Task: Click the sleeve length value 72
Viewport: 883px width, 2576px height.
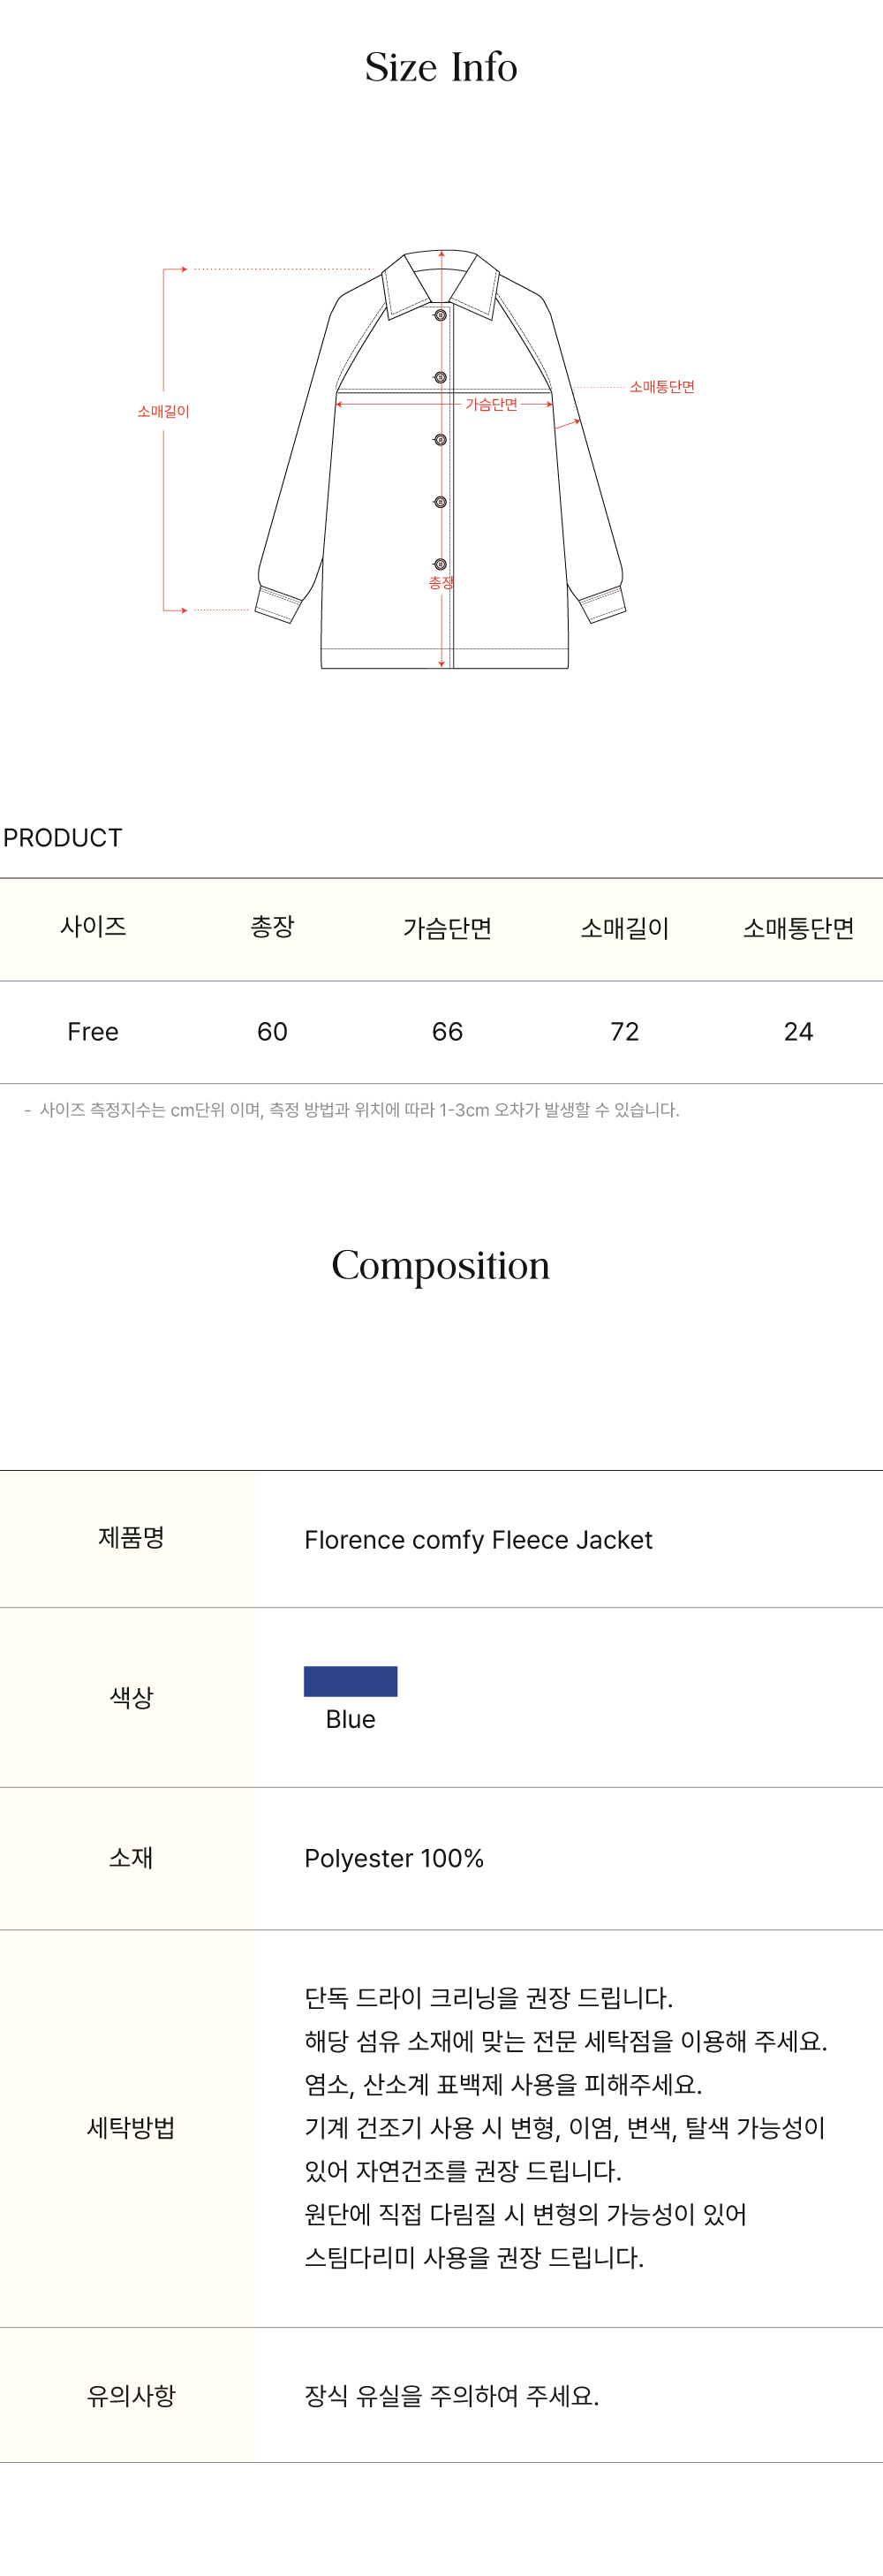Action: tap(624, 1032)
